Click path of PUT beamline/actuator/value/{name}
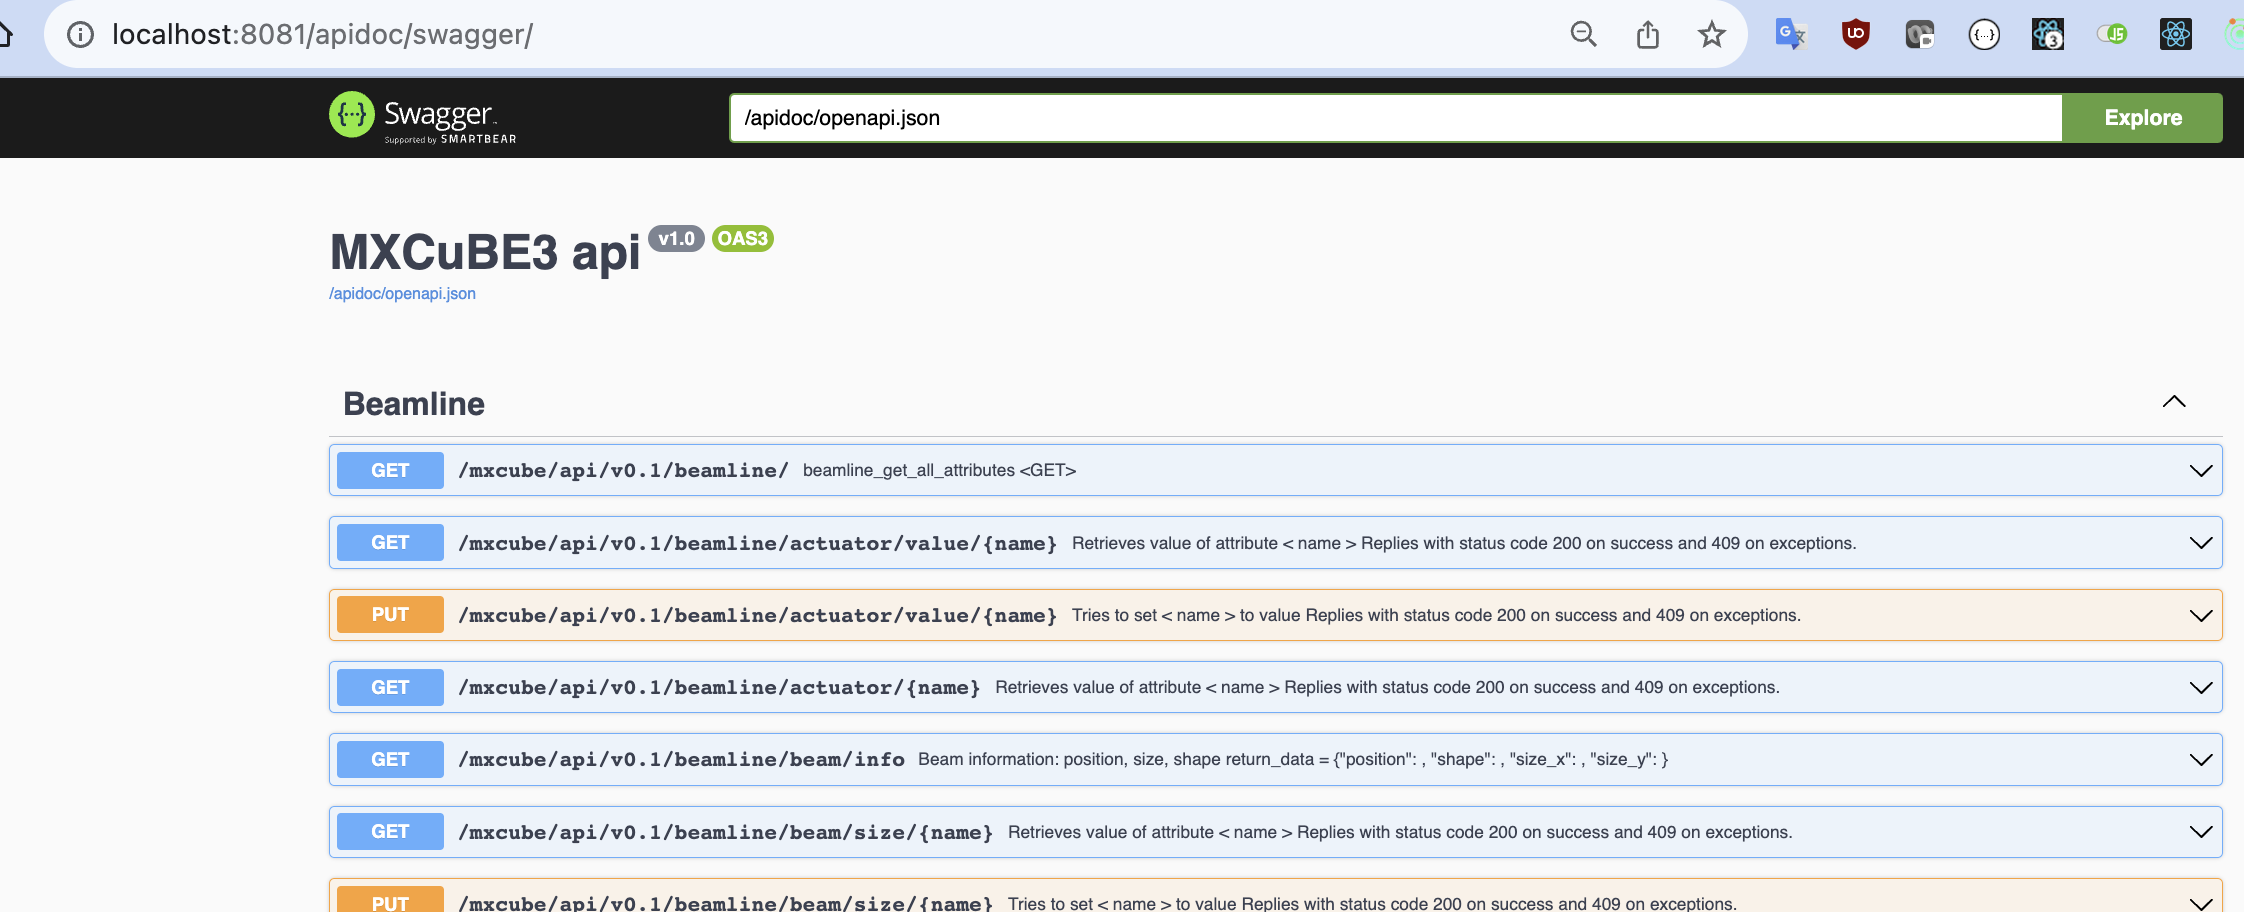This screenshot has width=2244, height=912. tap(757, 615)
